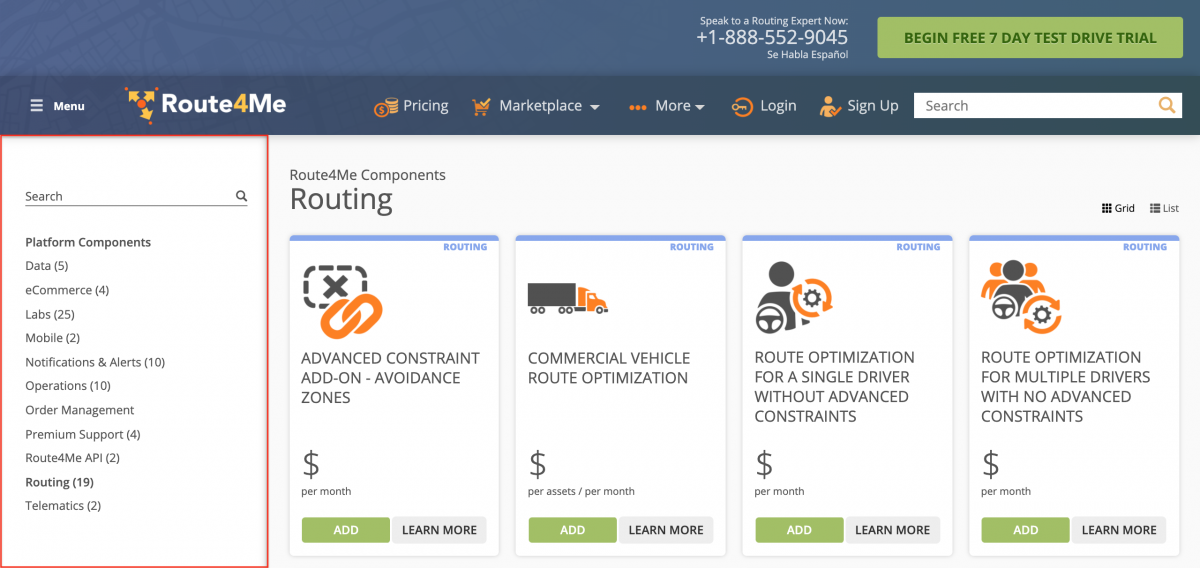Switch to List view
This screenshot has width=1200, height=568.
coord(1165,208)
